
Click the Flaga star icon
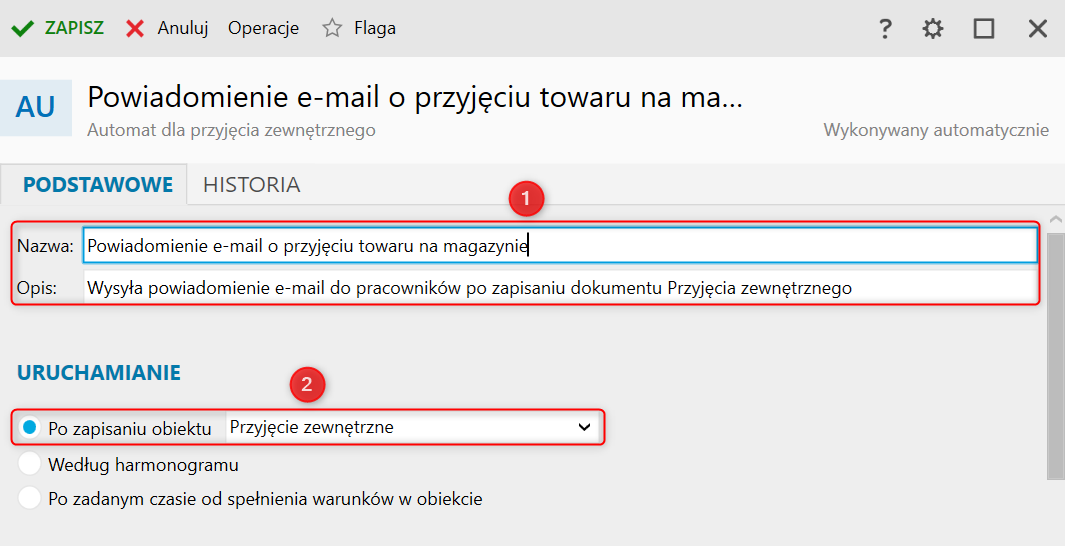click(332, 28)
